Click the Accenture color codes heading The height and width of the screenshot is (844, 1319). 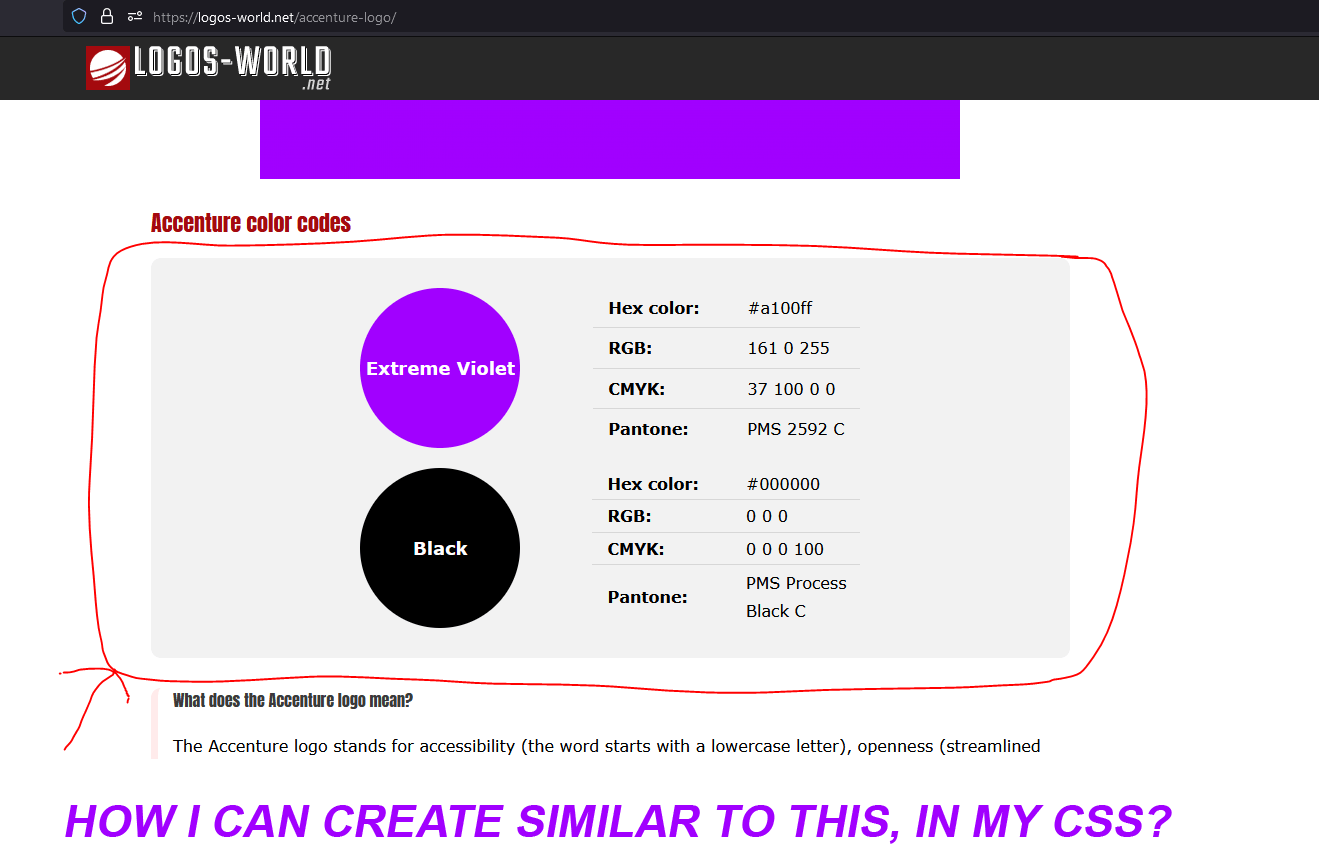251,223
